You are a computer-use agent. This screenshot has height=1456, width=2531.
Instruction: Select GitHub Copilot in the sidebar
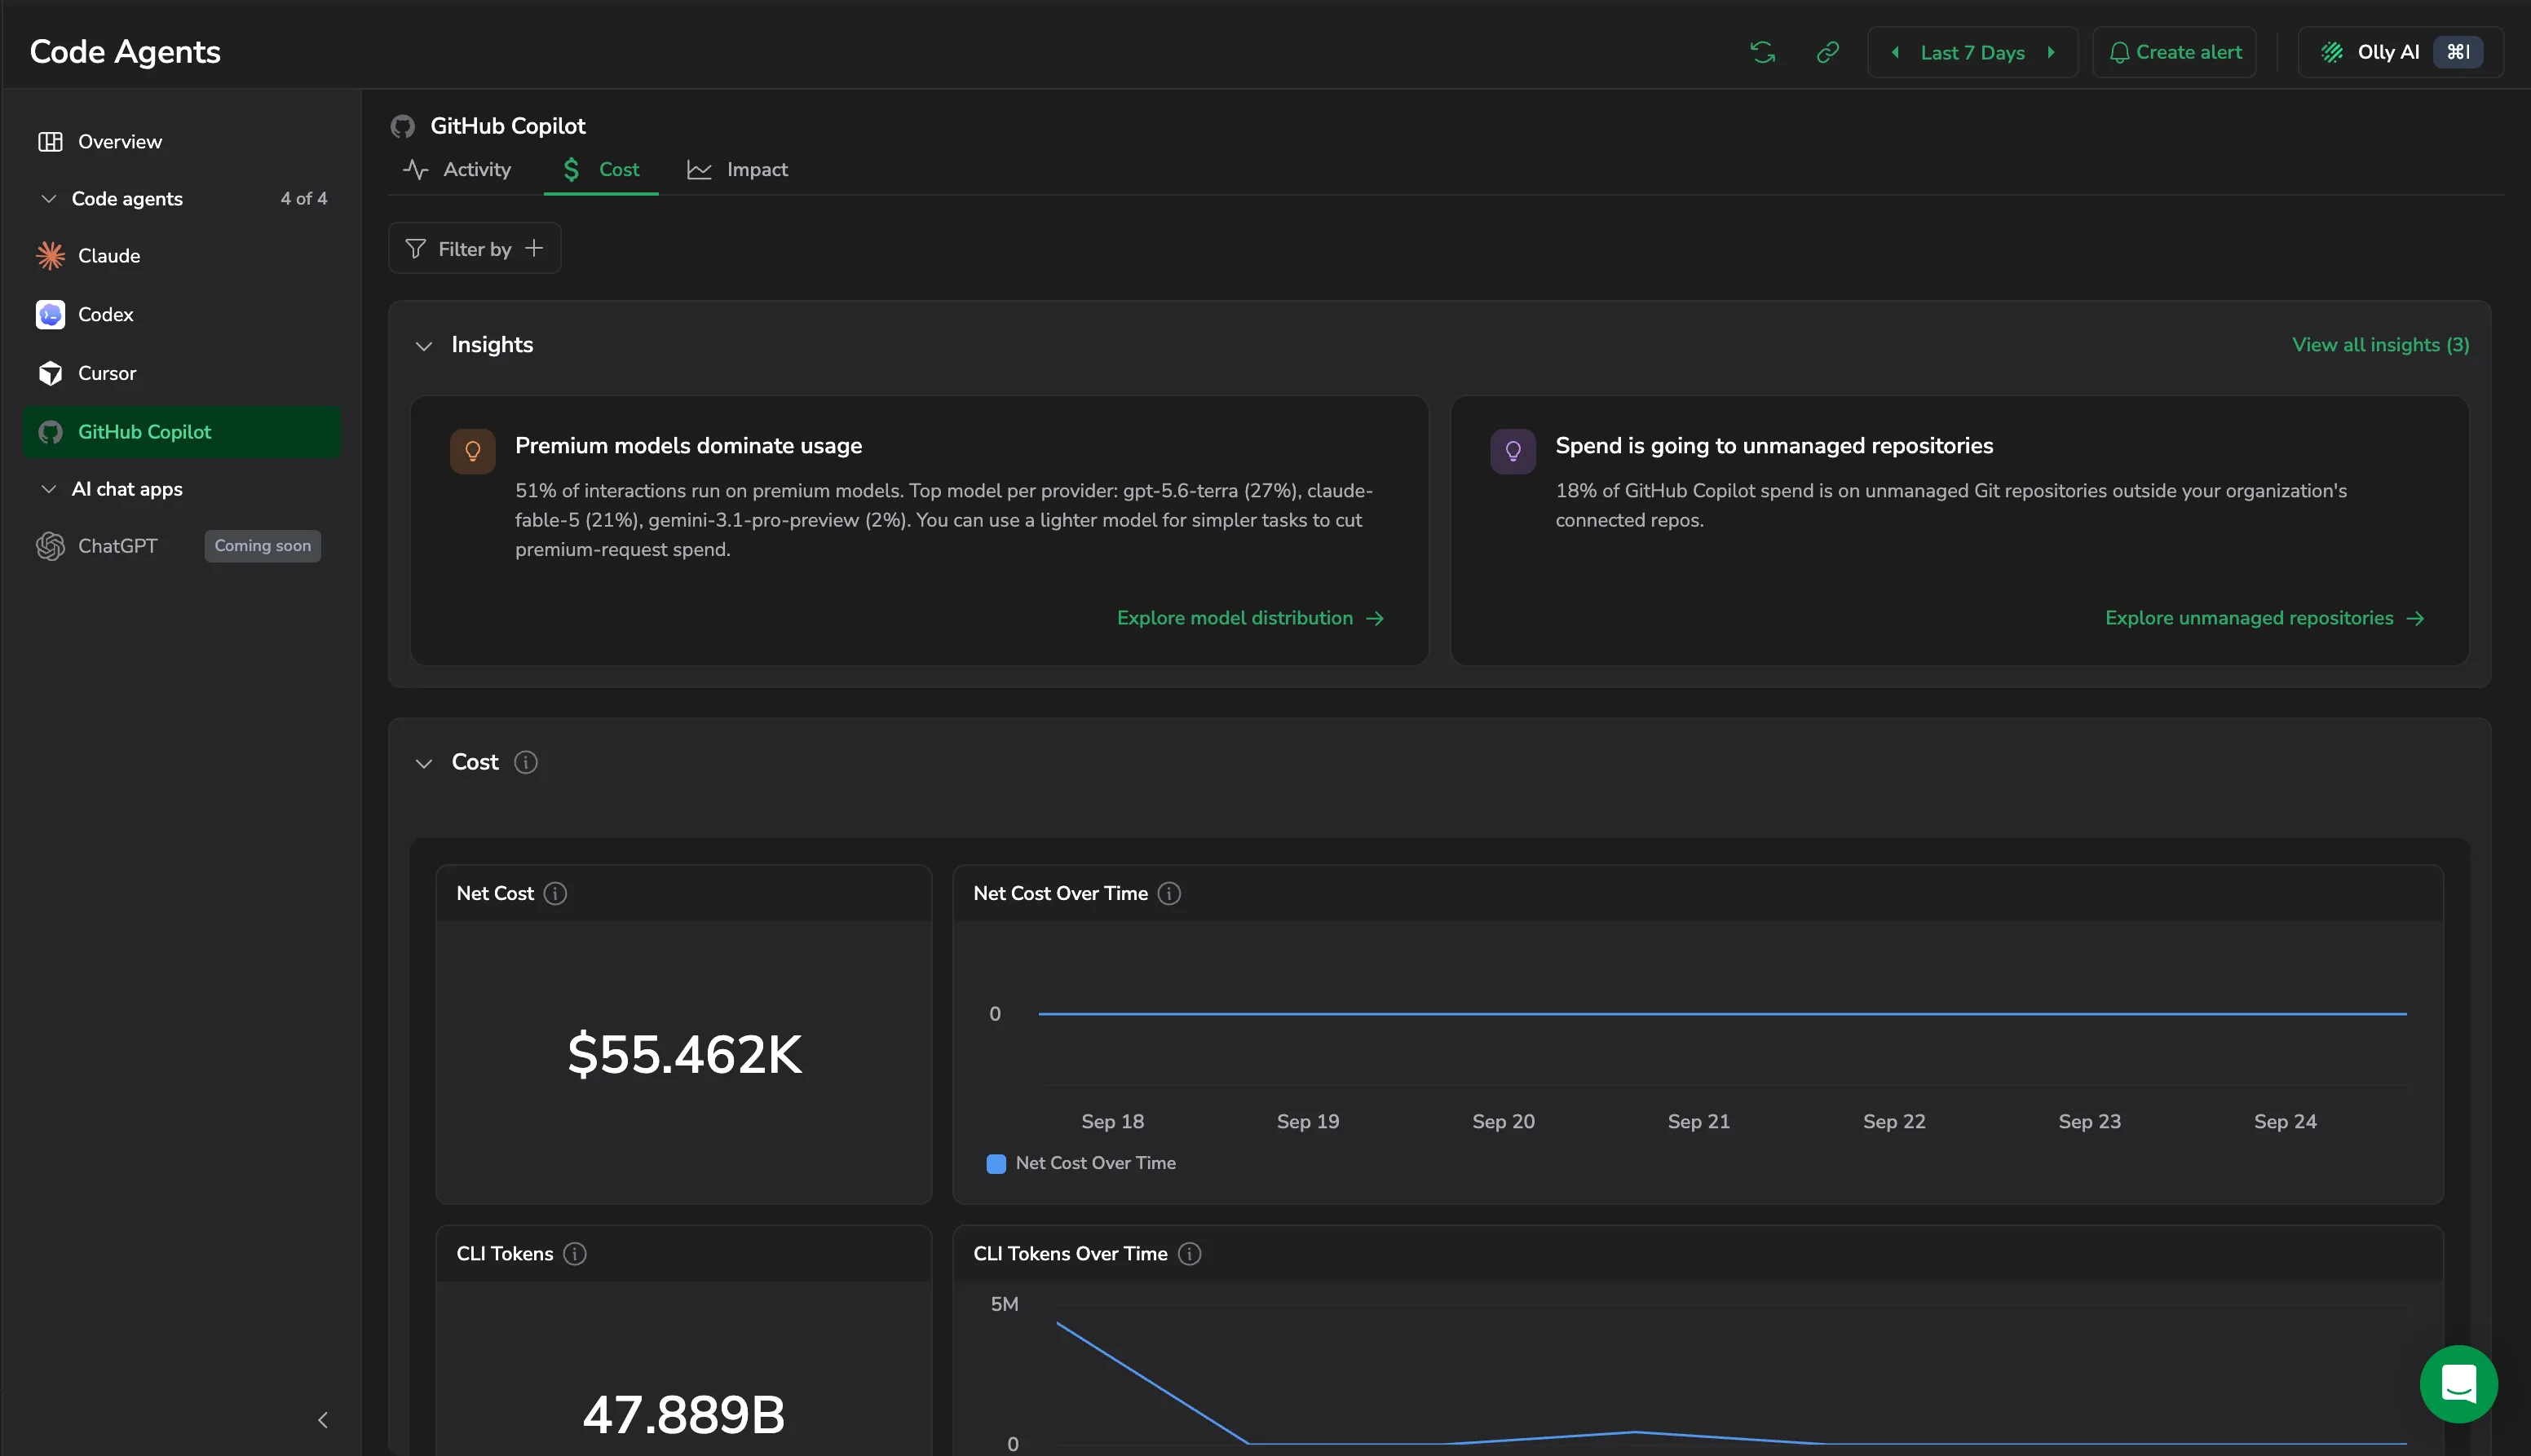click(x=182, y=432)
